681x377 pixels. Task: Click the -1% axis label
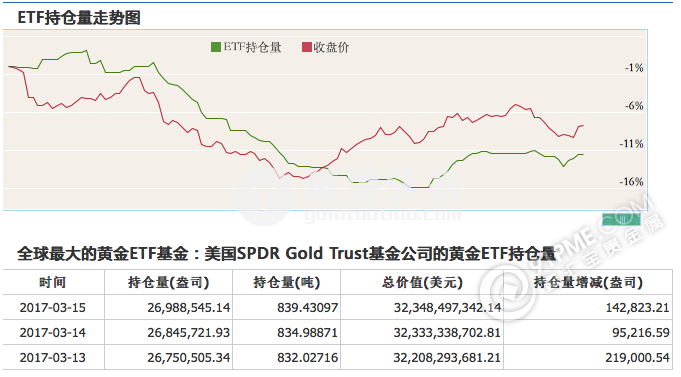click(634, 68)
